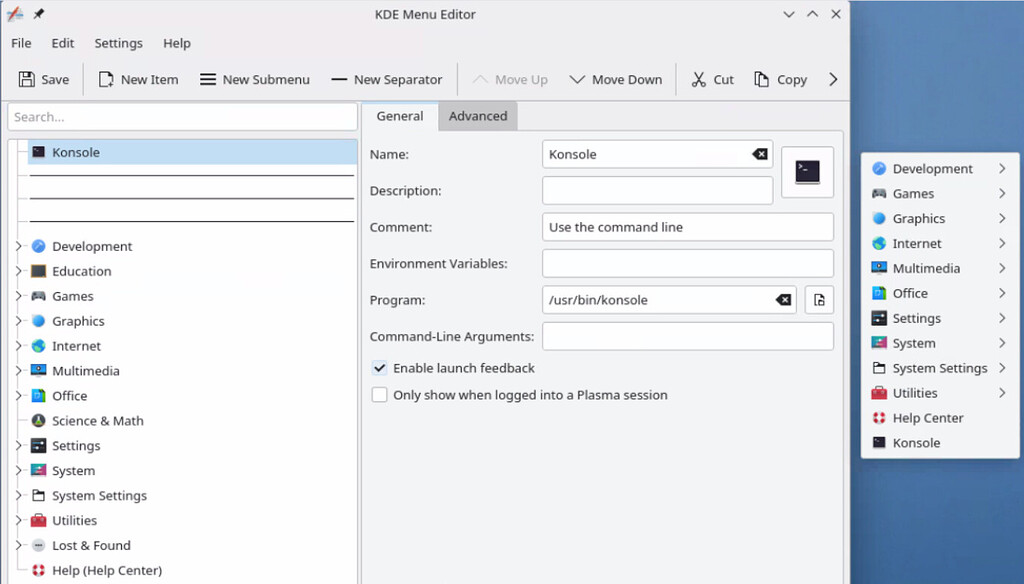Browse for a program with the file icon
This screenshot has height=584, width=1024.
pyautogui.click(x=819, y=299)
